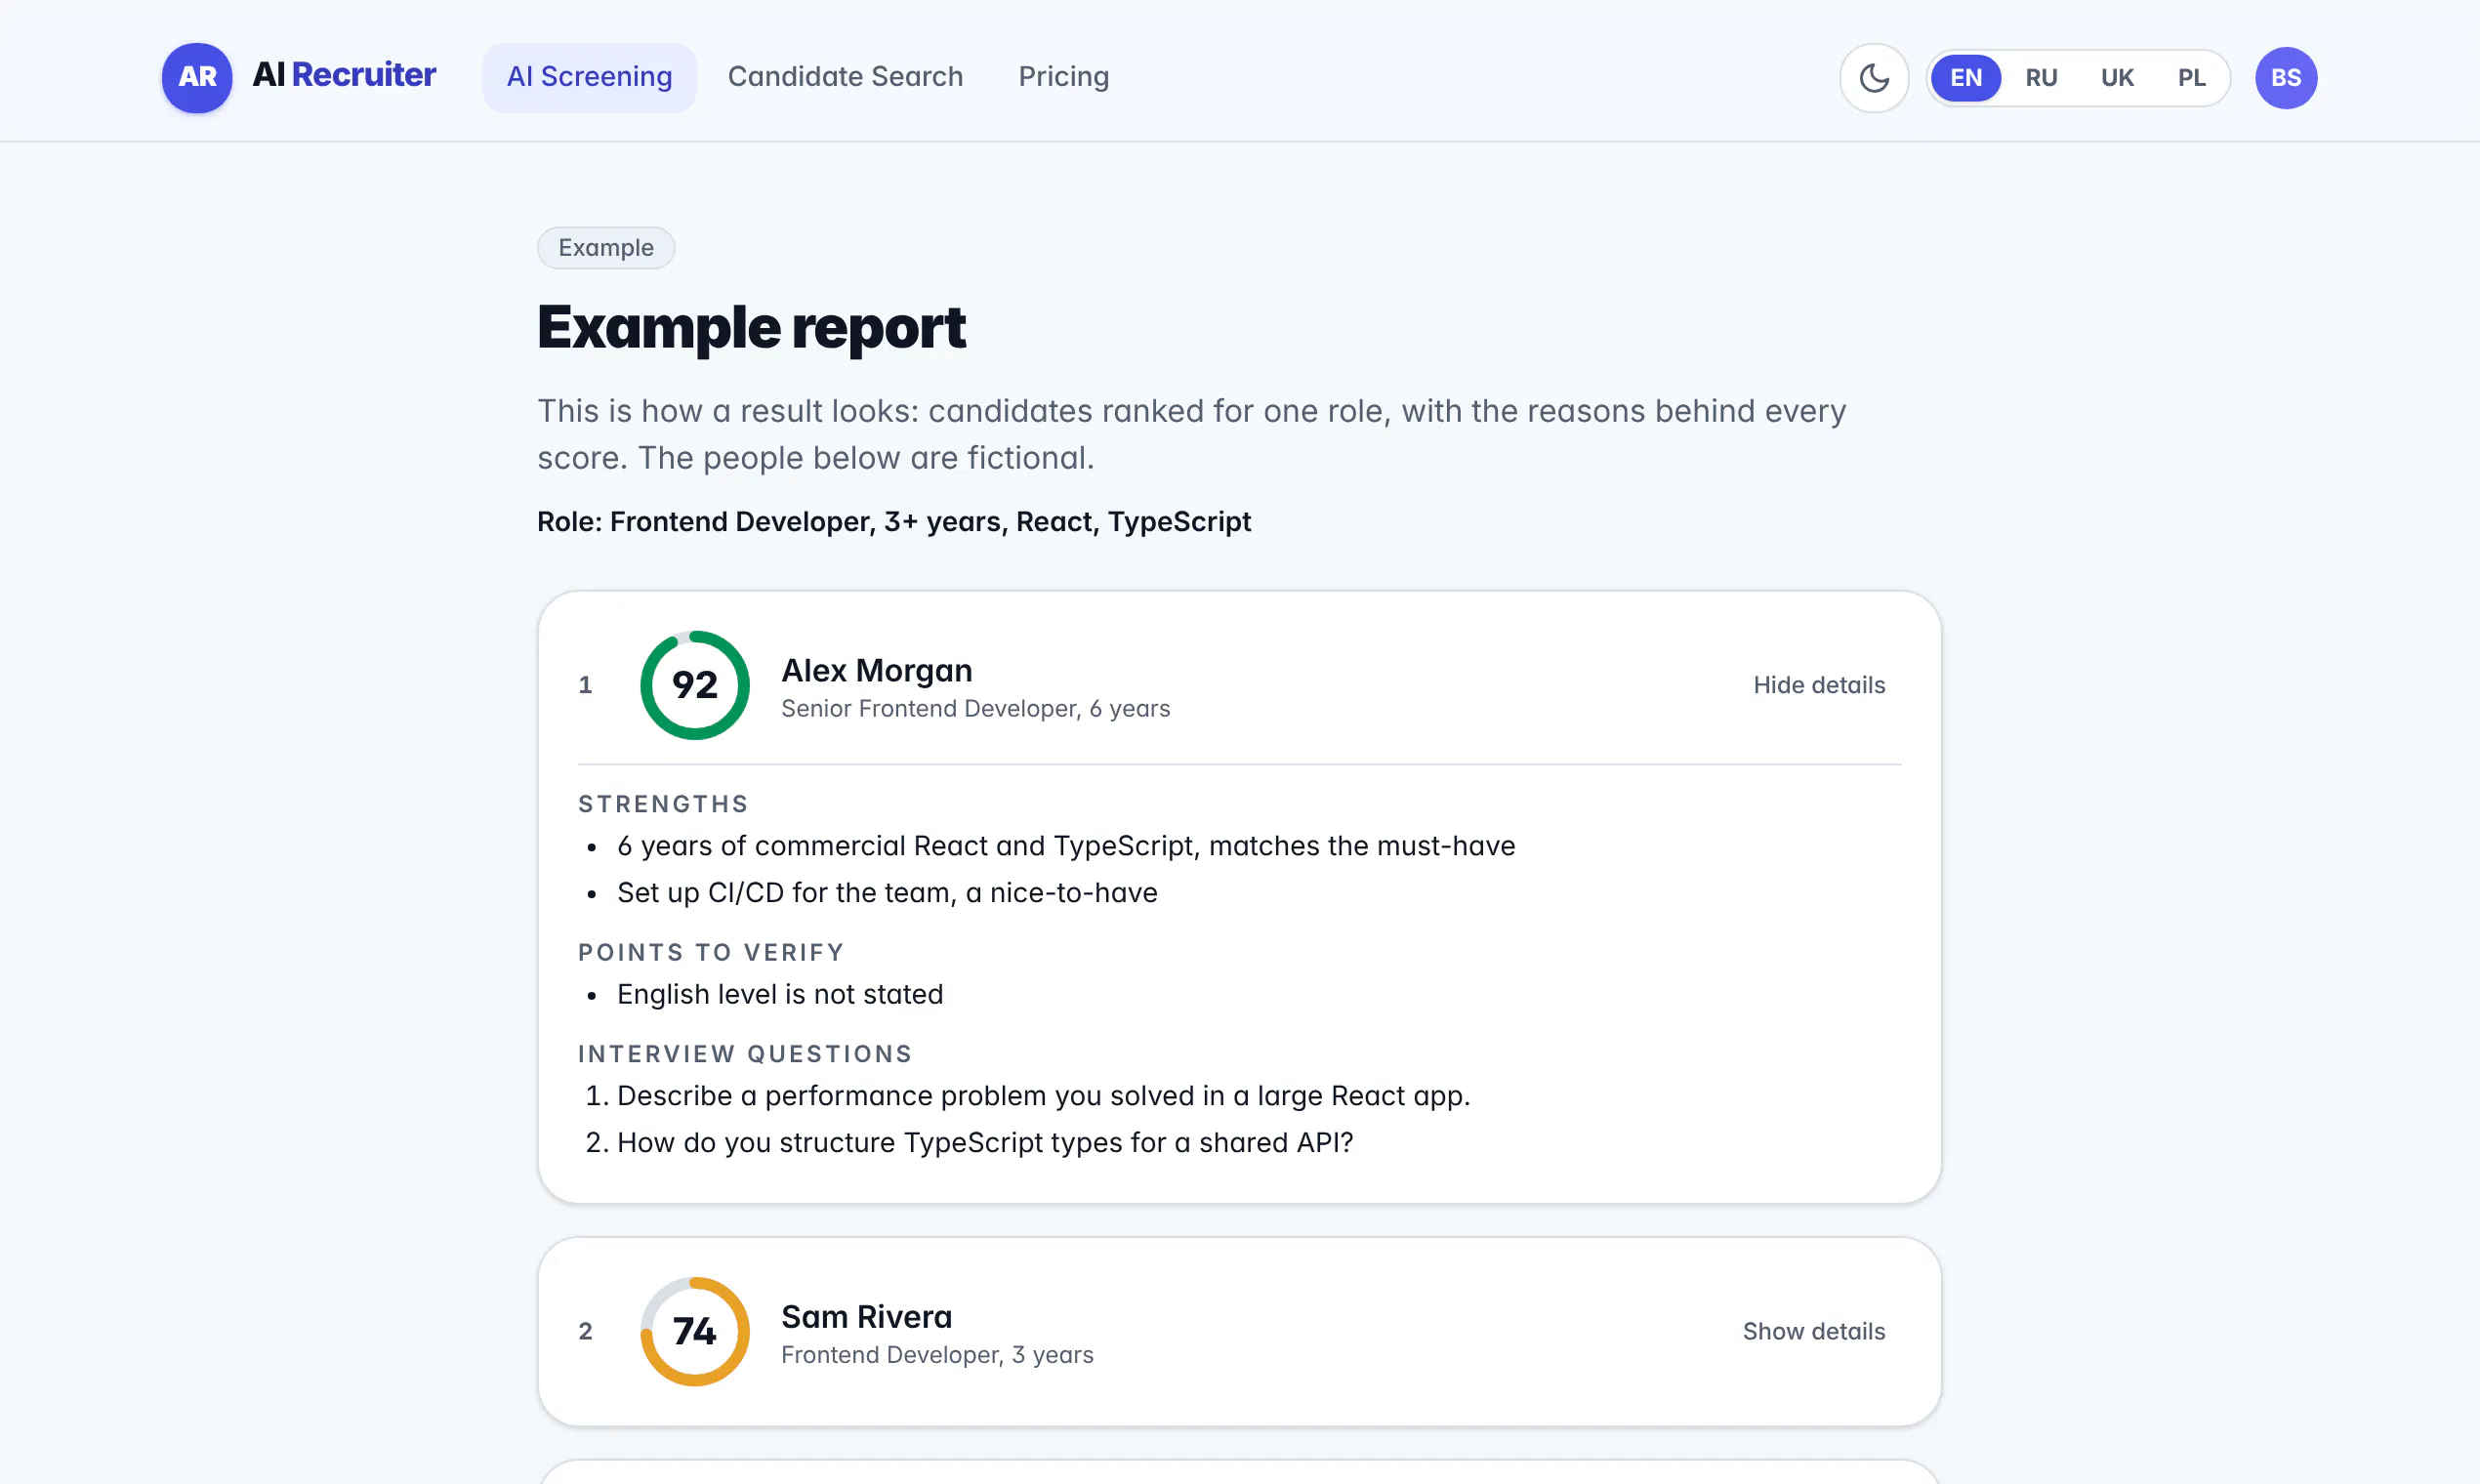Click the 'This is how a result looks' description

pos(1192,434)
